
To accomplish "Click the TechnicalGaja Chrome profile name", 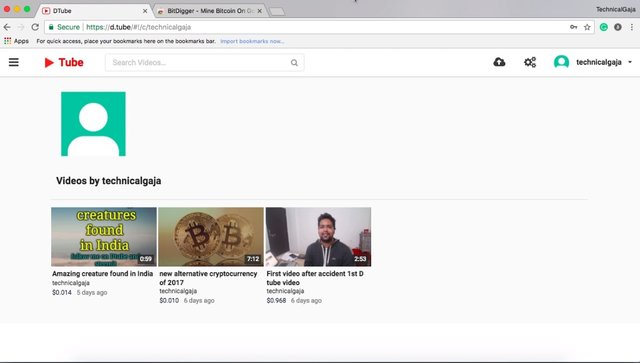I will click(x=616, y=9).
